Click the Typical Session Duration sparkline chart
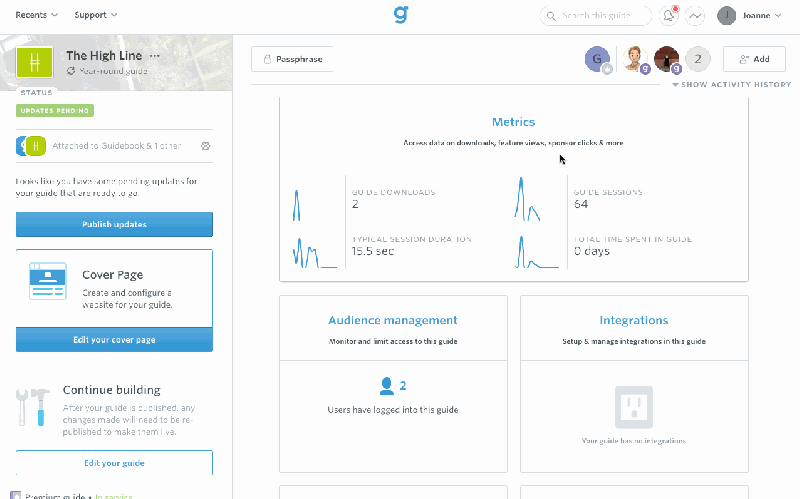Screen dimensions: 800x499 (x=314, y=253)
